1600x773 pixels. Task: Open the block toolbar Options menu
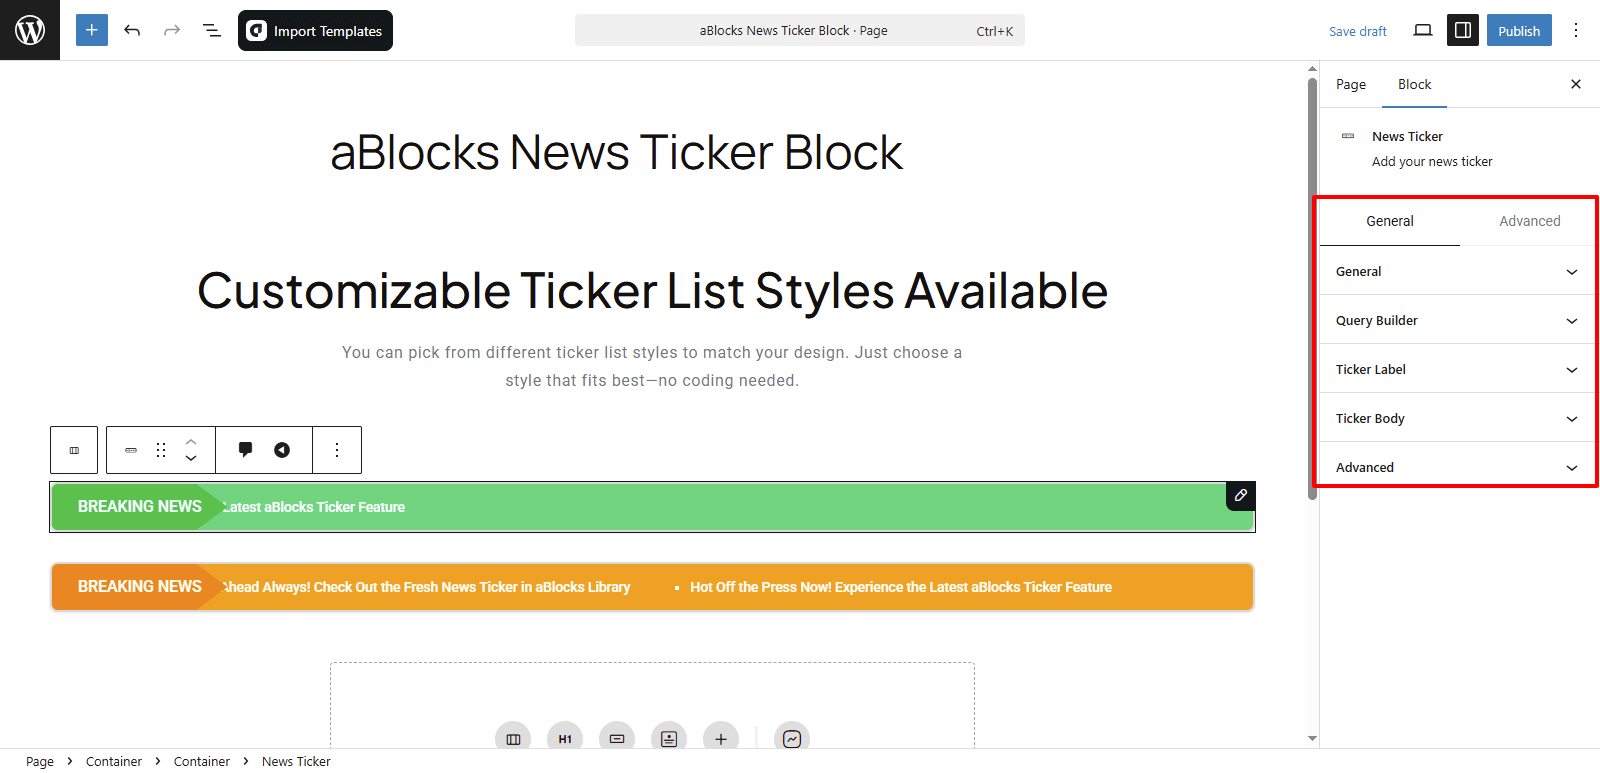pyautogui.click(x=337, y=450)
